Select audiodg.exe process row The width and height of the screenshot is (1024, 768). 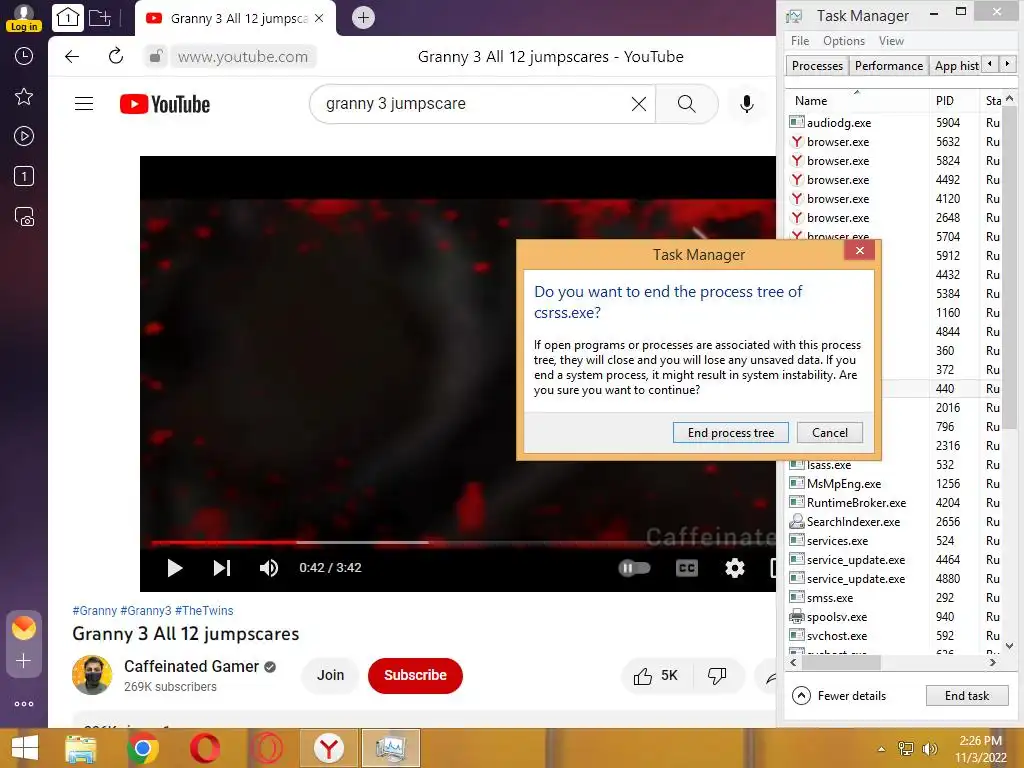point(893,123)
